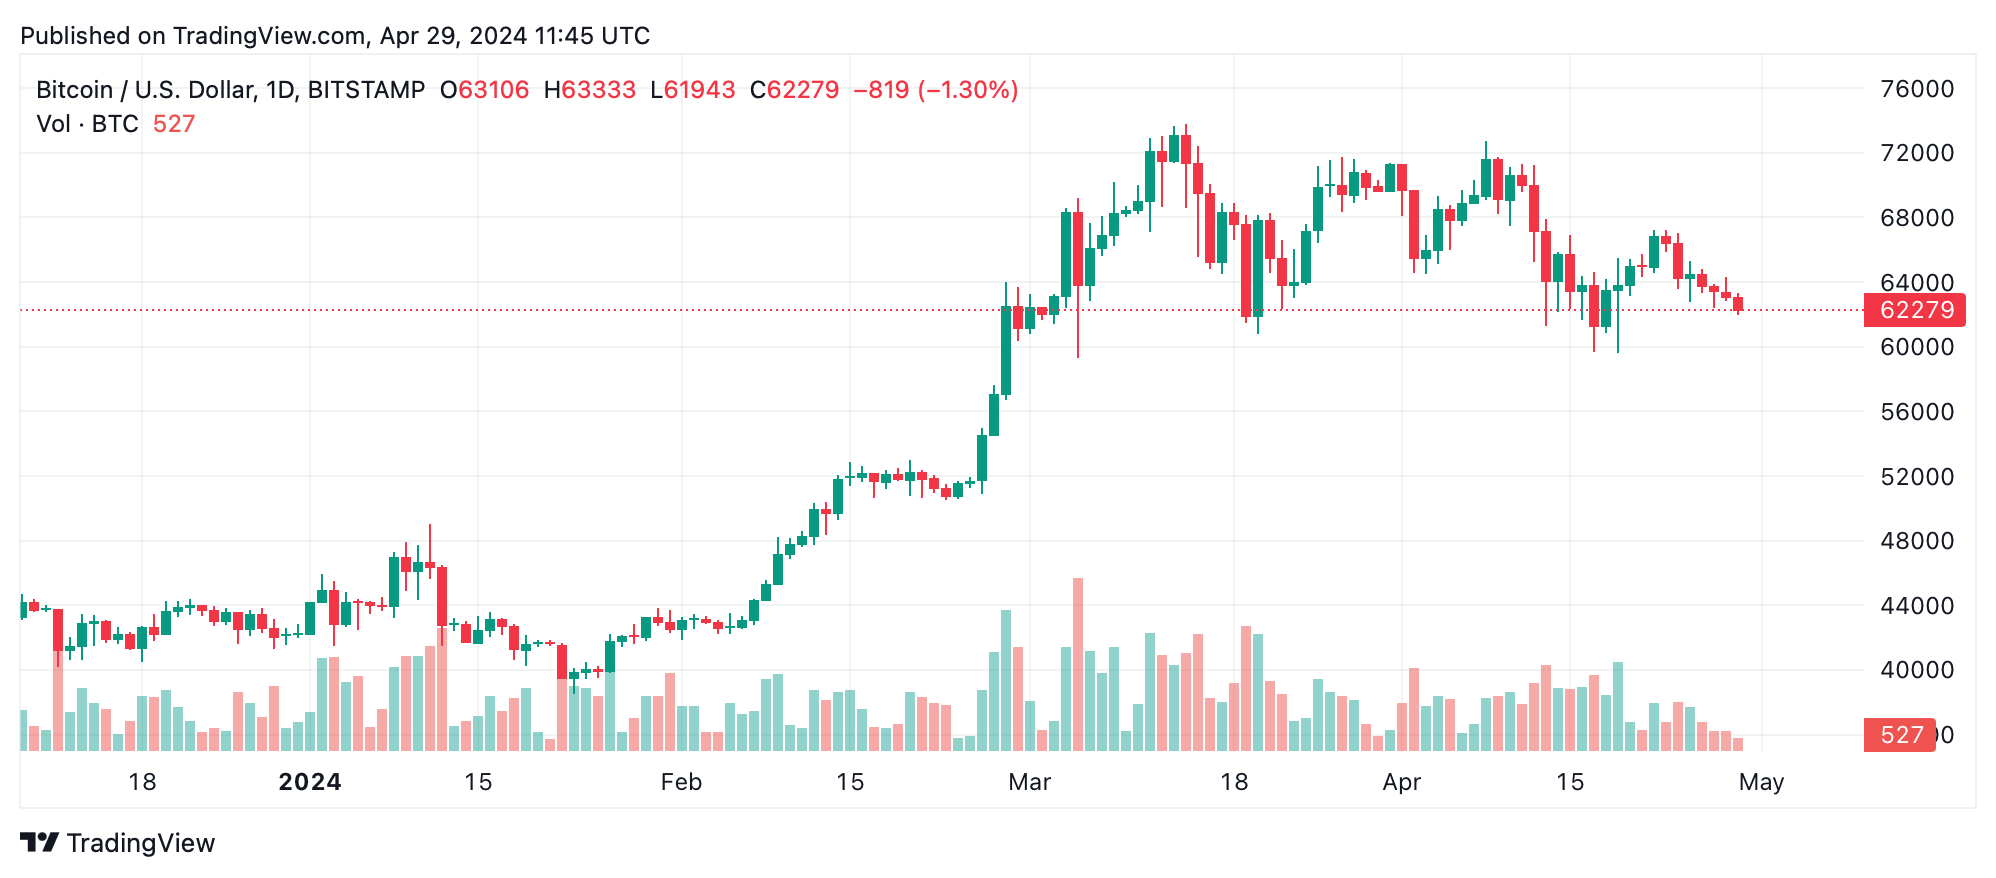
Task: Click the May label on time axis
Action: click(1761, 782)
